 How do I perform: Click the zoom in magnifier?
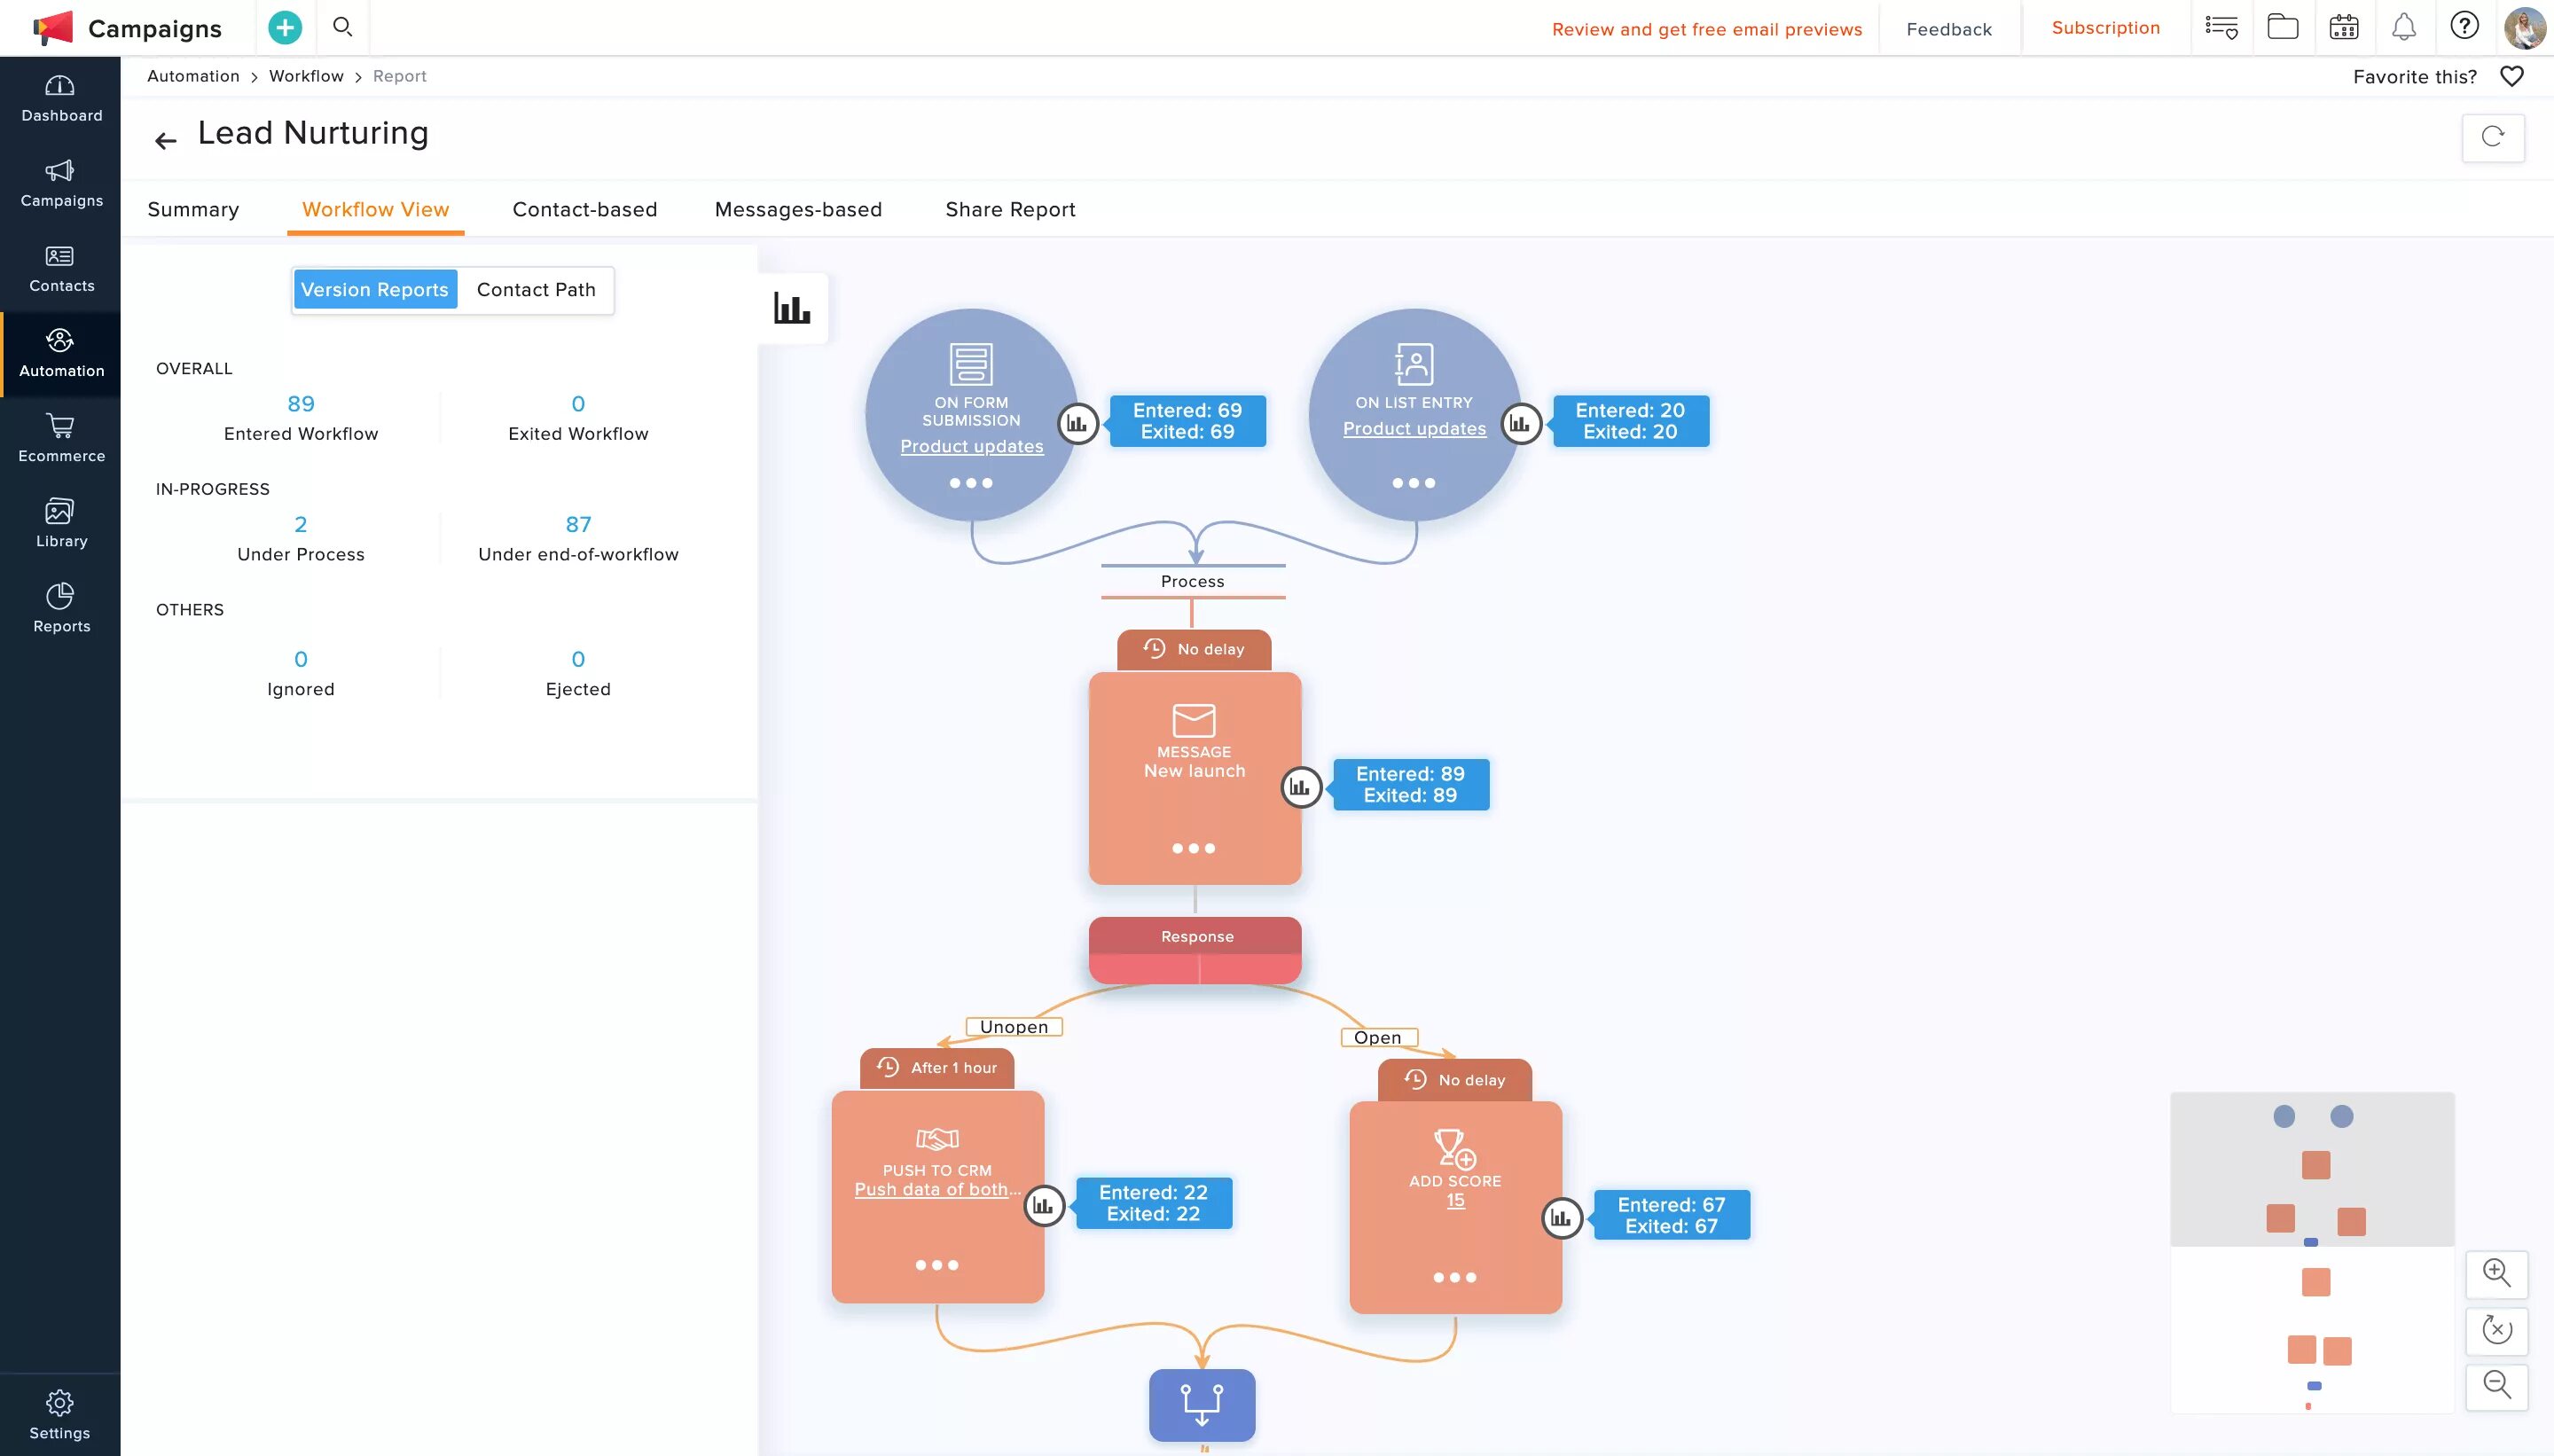pyautogui.click(x=2496, y=1273)
